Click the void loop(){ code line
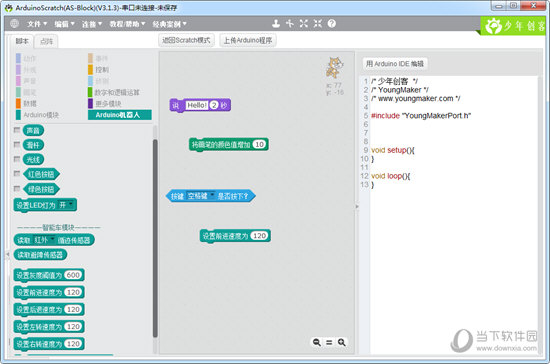The width and height of the screenshot is (550, 364). [x=391, y=176]
